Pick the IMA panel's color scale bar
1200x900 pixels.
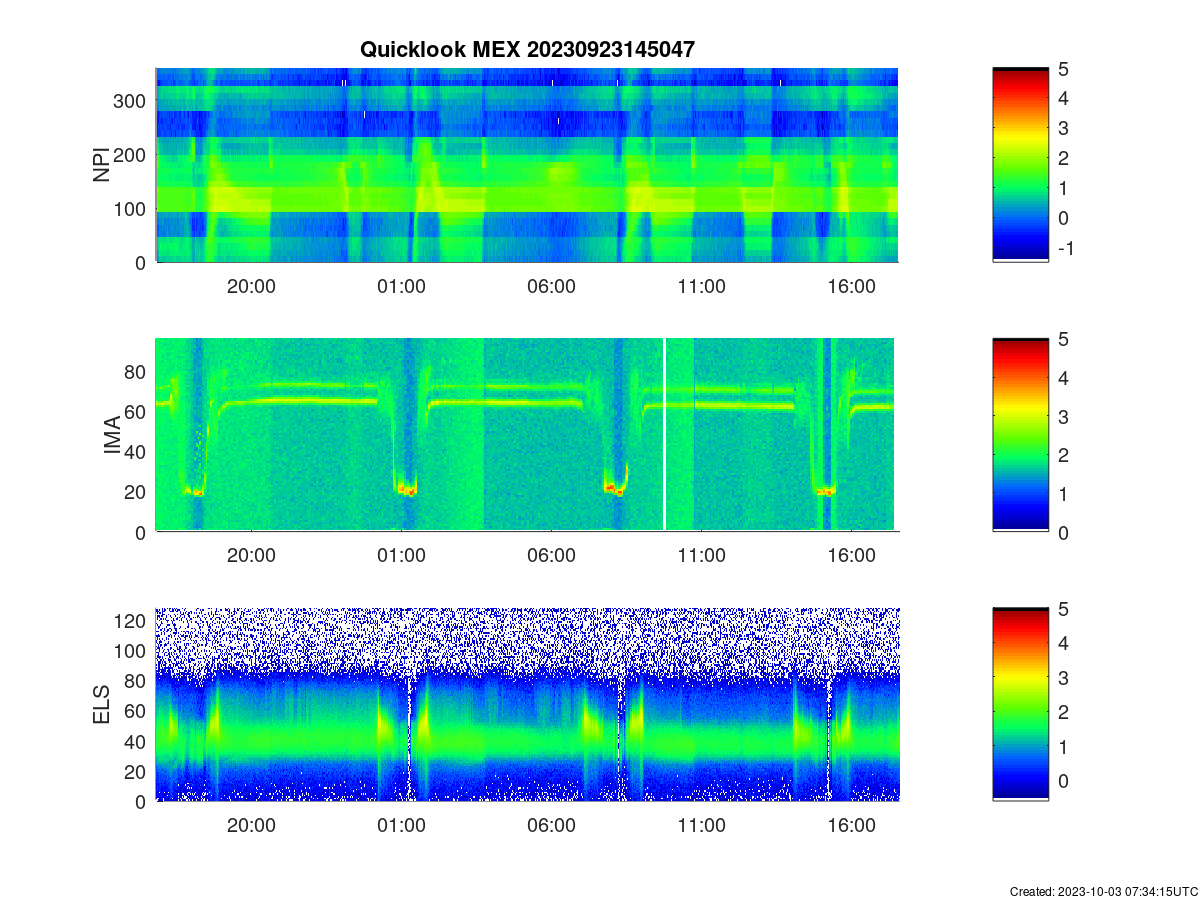(x=1020, y=435)
